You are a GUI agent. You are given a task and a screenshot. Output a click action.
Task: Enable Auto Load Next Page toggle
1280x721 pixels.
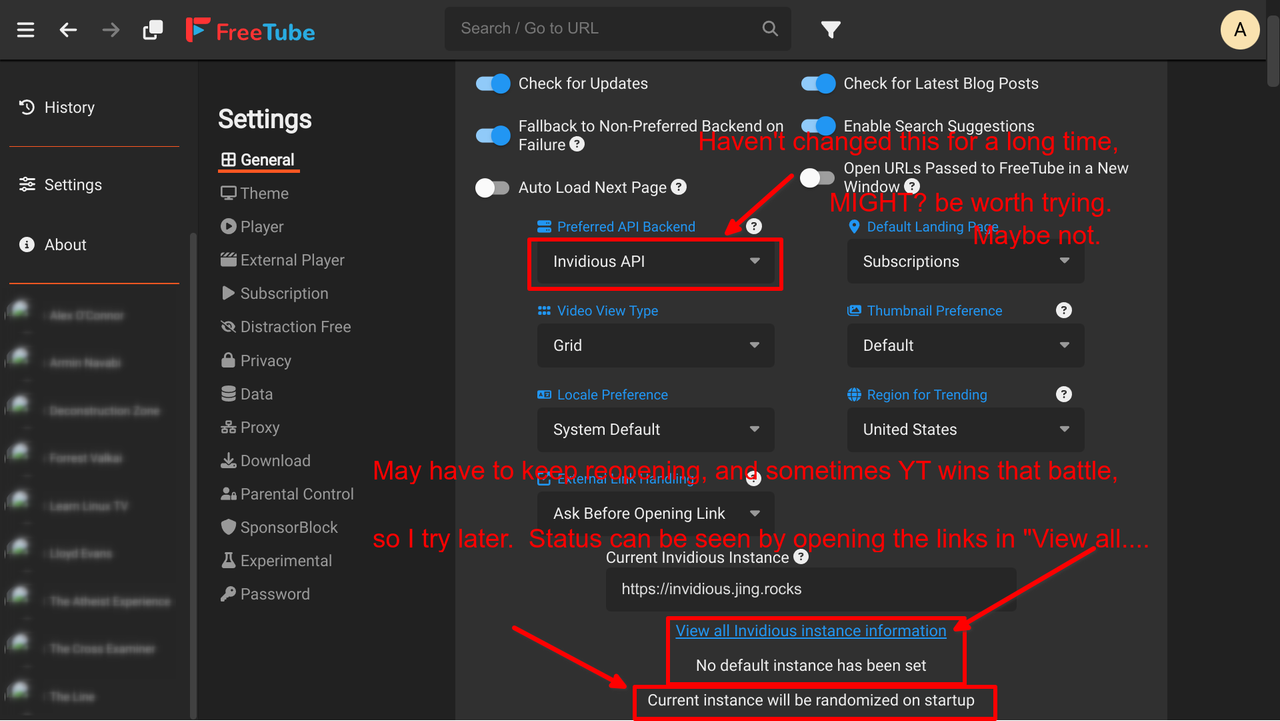click(493, 188)
